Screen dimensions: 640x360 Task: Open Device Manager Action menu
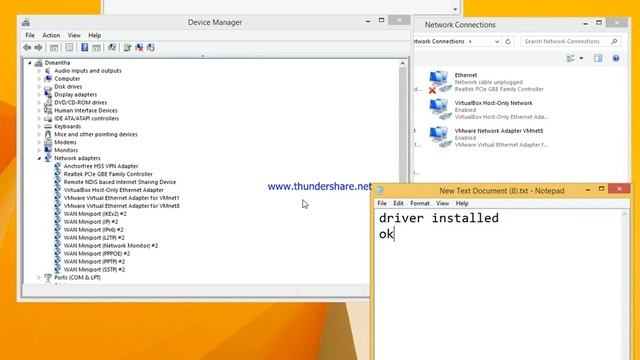point(51,35)
